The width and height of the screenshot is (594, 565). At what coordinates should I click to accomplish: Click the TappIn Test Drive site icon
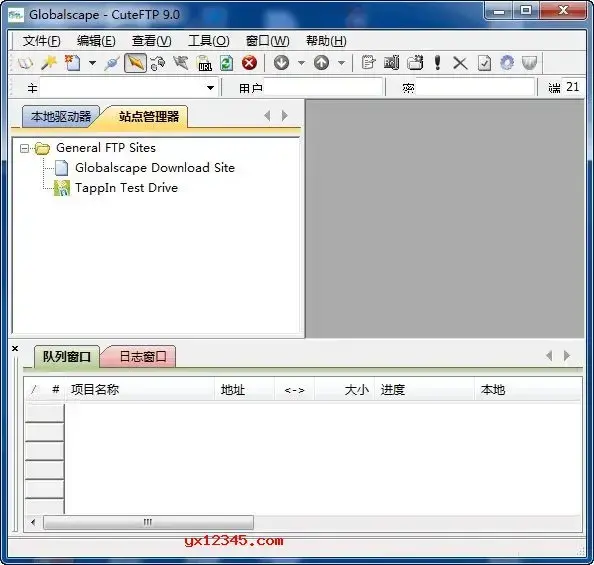coord(62,188)
